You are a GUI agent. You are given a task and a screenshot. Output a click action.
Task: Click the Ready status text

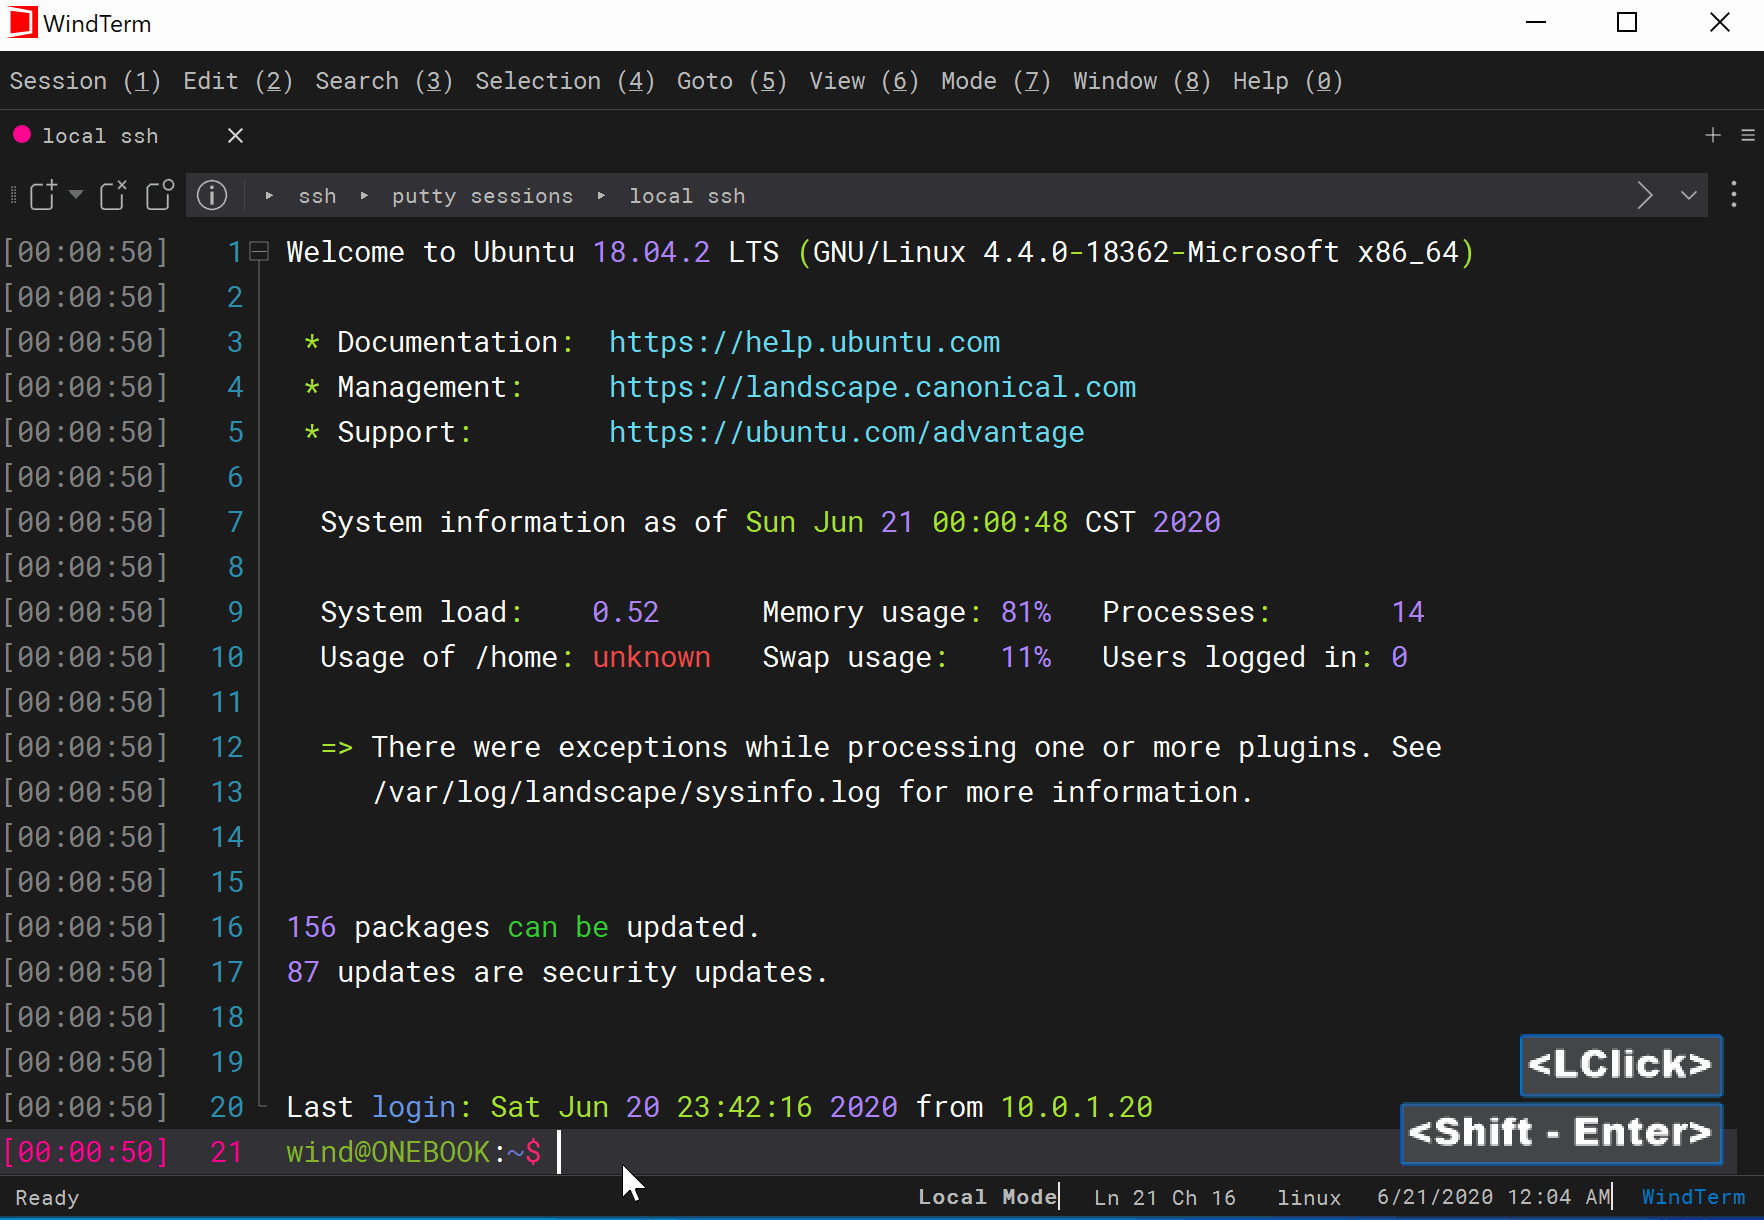click(x=47, y=1198)
